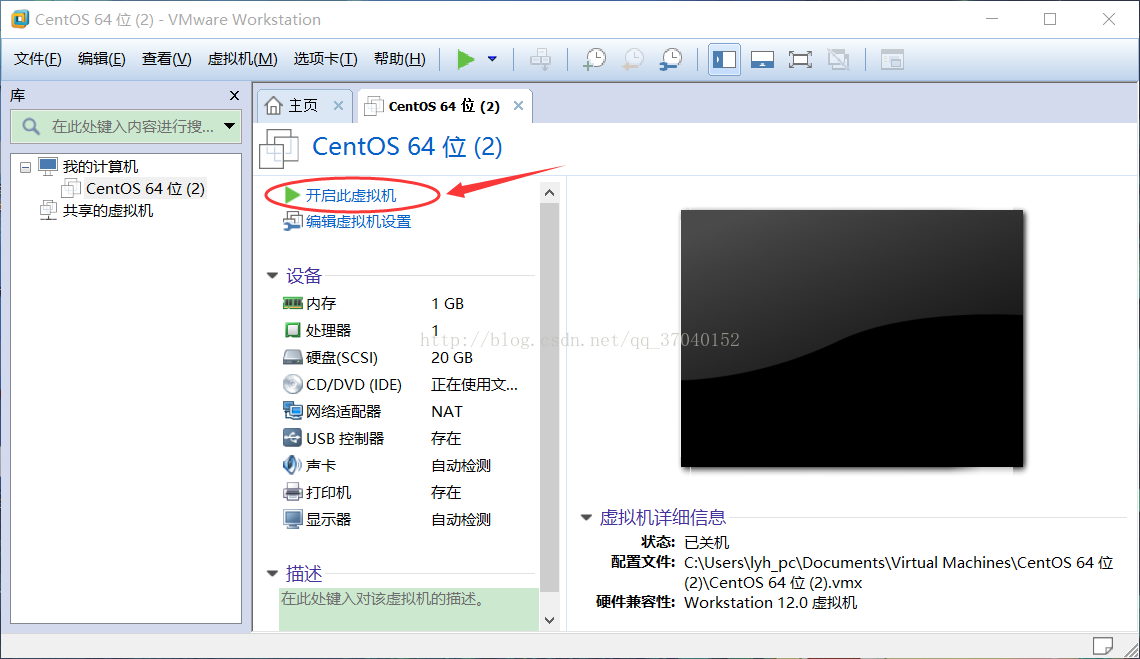Open the 选项卡(T) menu
Image resolution: width=1140 pixels, height=659 pixels.
(x=325, y=59)
